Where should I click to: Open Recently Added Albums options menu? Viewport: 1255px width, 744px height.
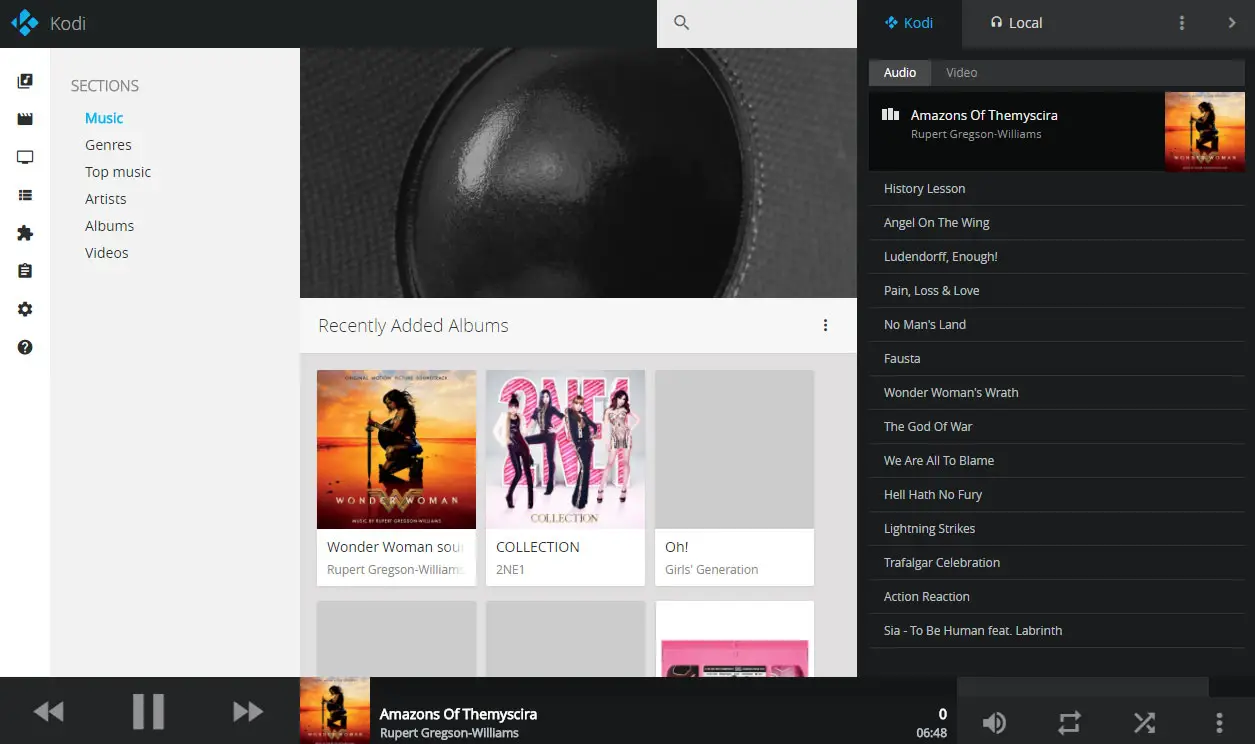pos(825,325)
